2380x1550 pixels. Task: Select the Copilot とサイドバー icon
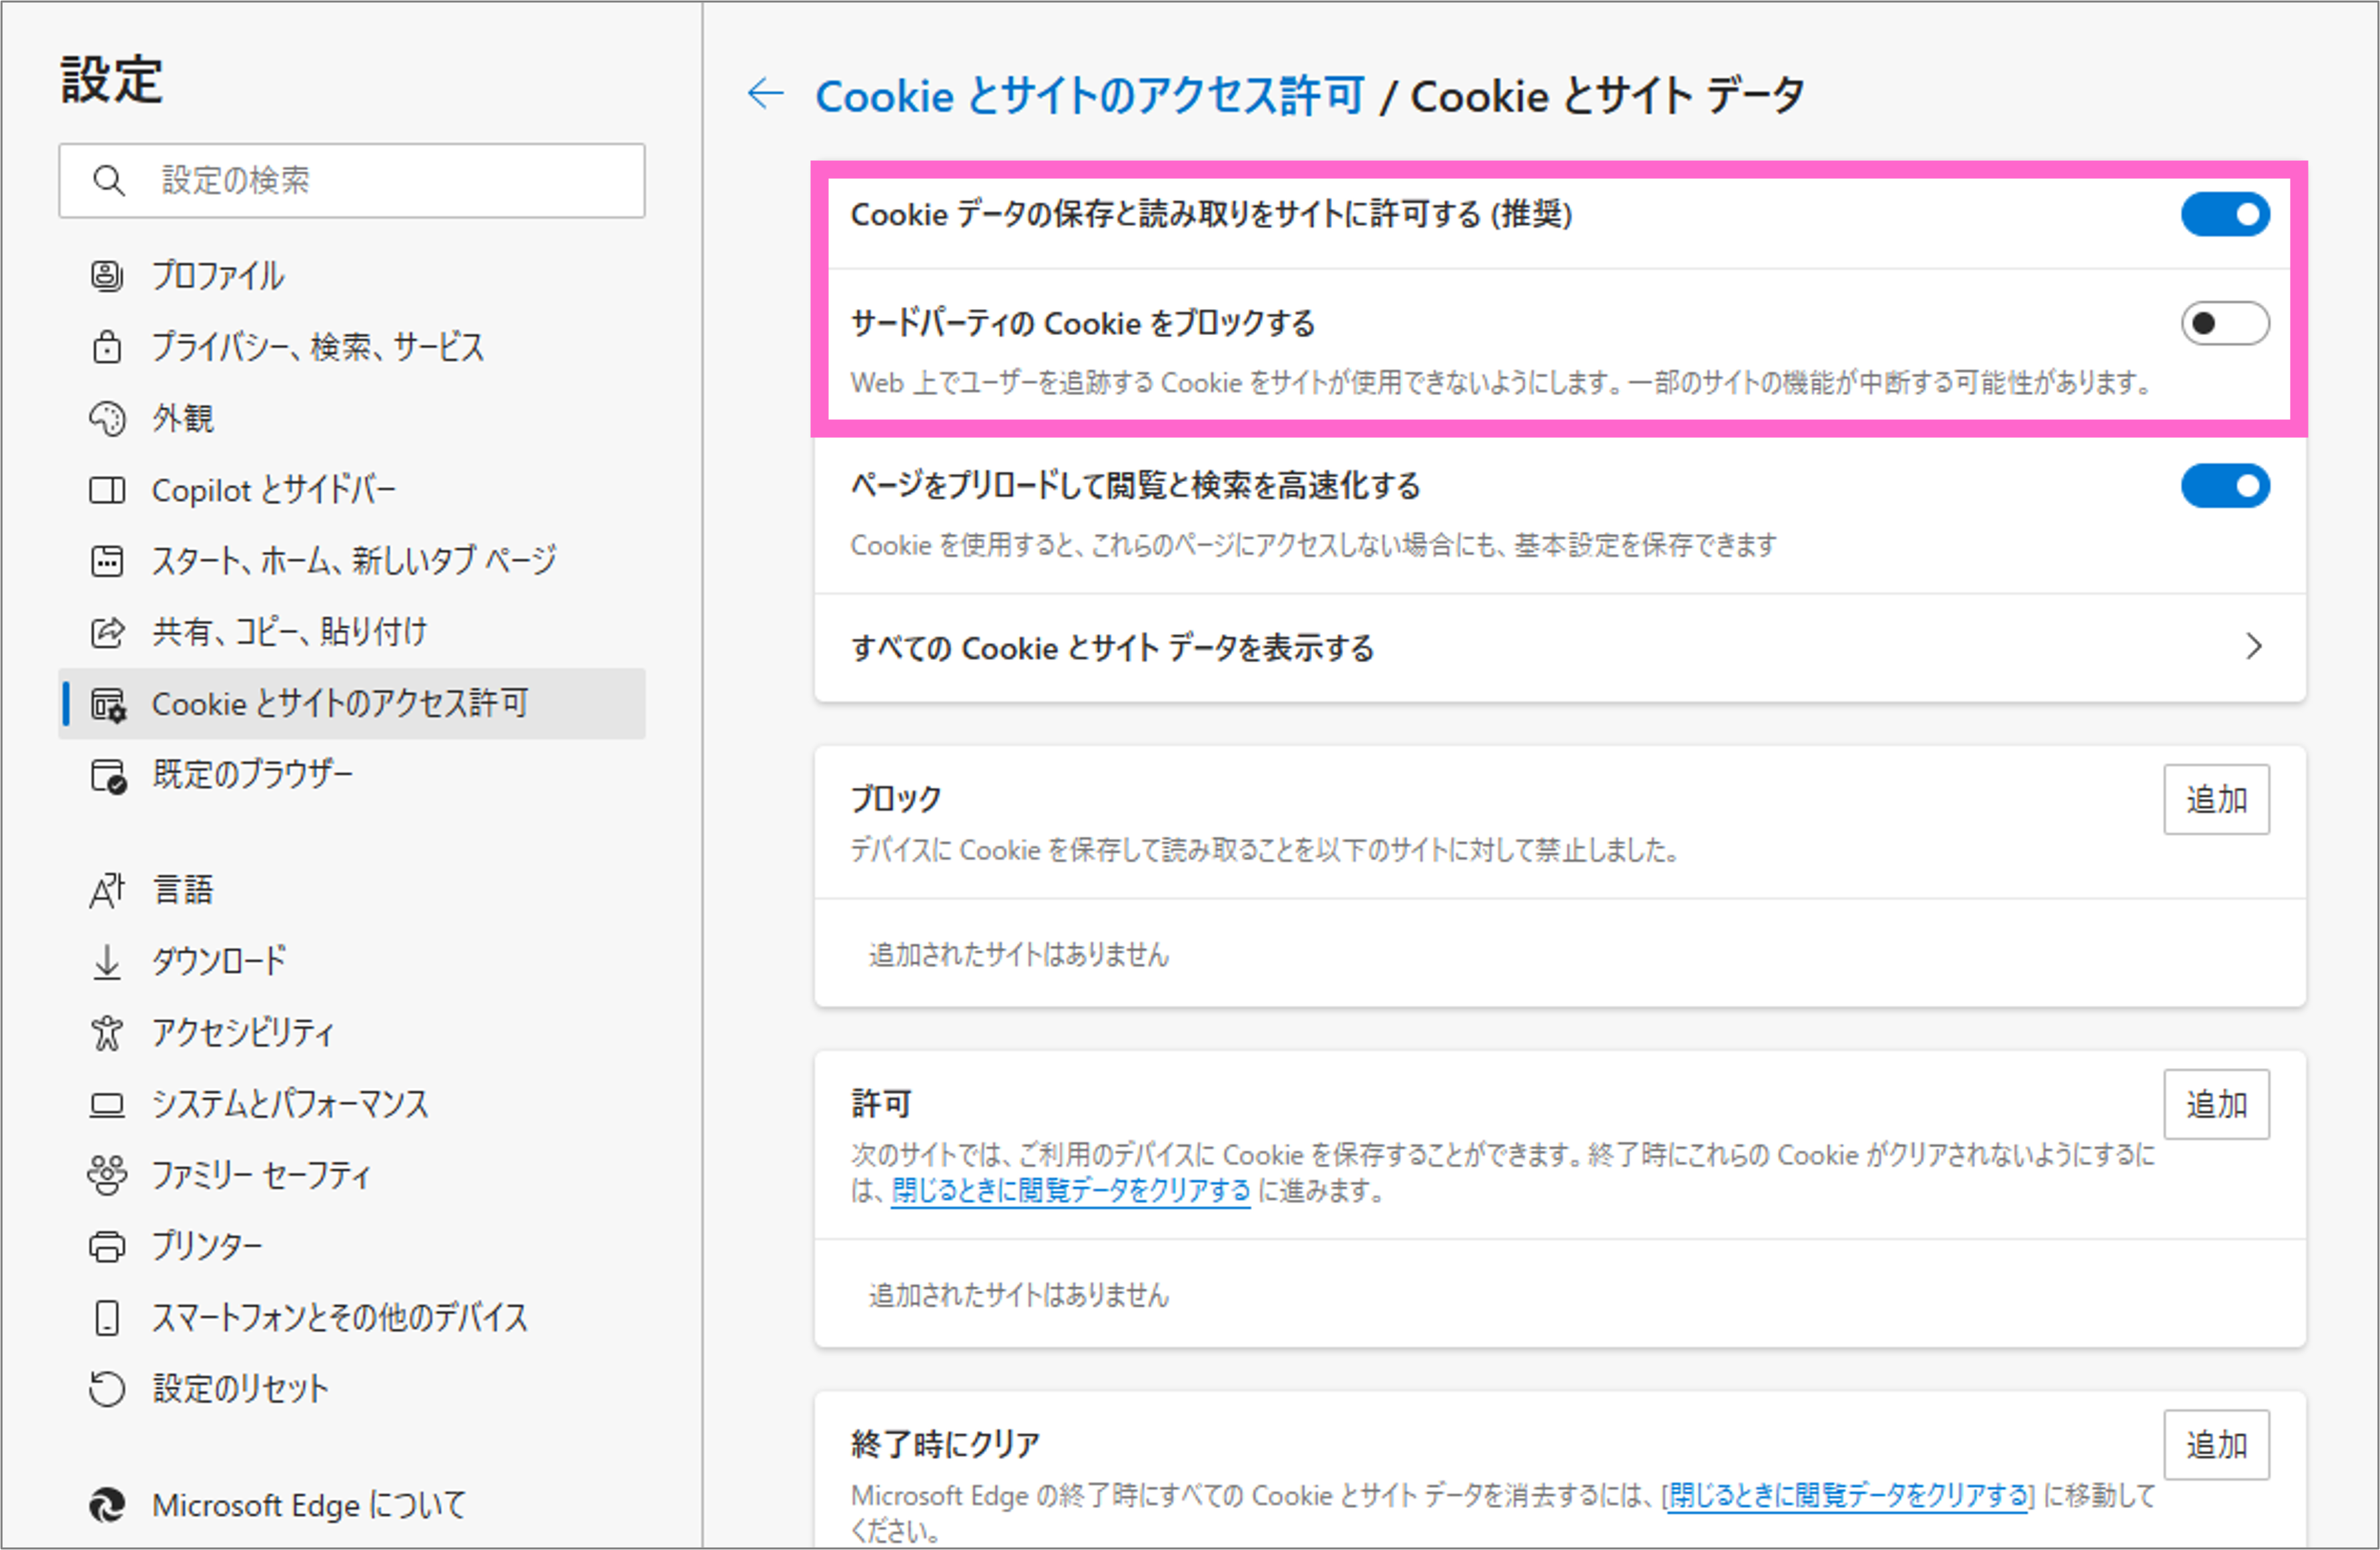pyautogui.click(x=108, y=489)
